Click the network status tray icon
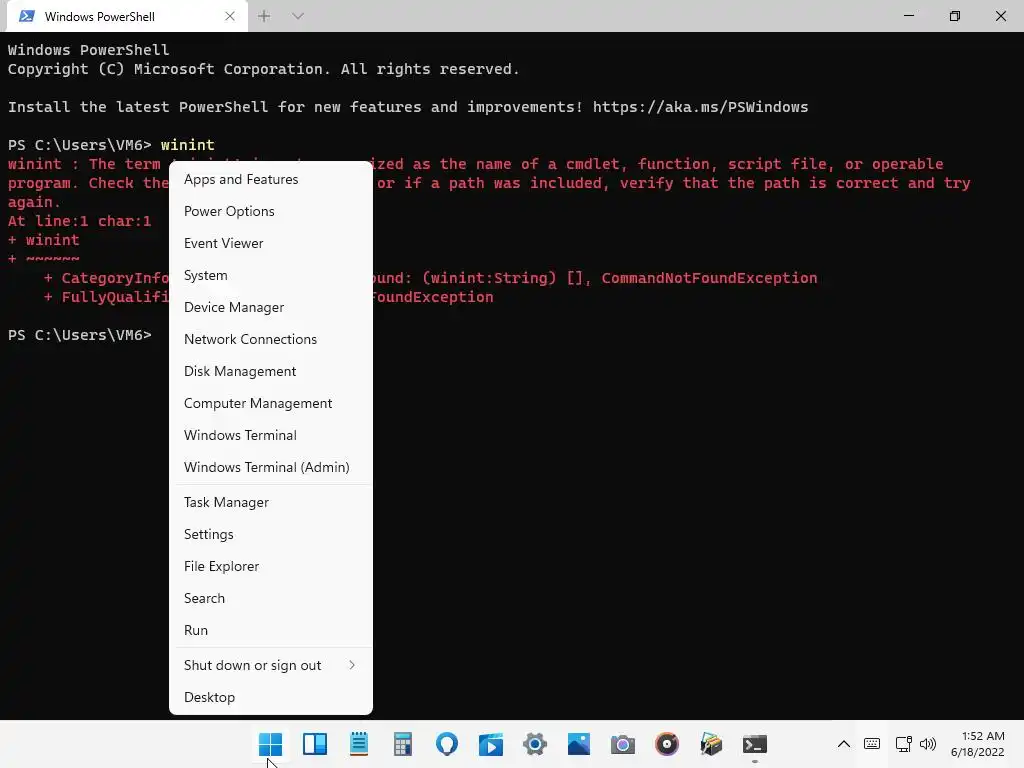 pyautogui.click(x=903, y=744)
